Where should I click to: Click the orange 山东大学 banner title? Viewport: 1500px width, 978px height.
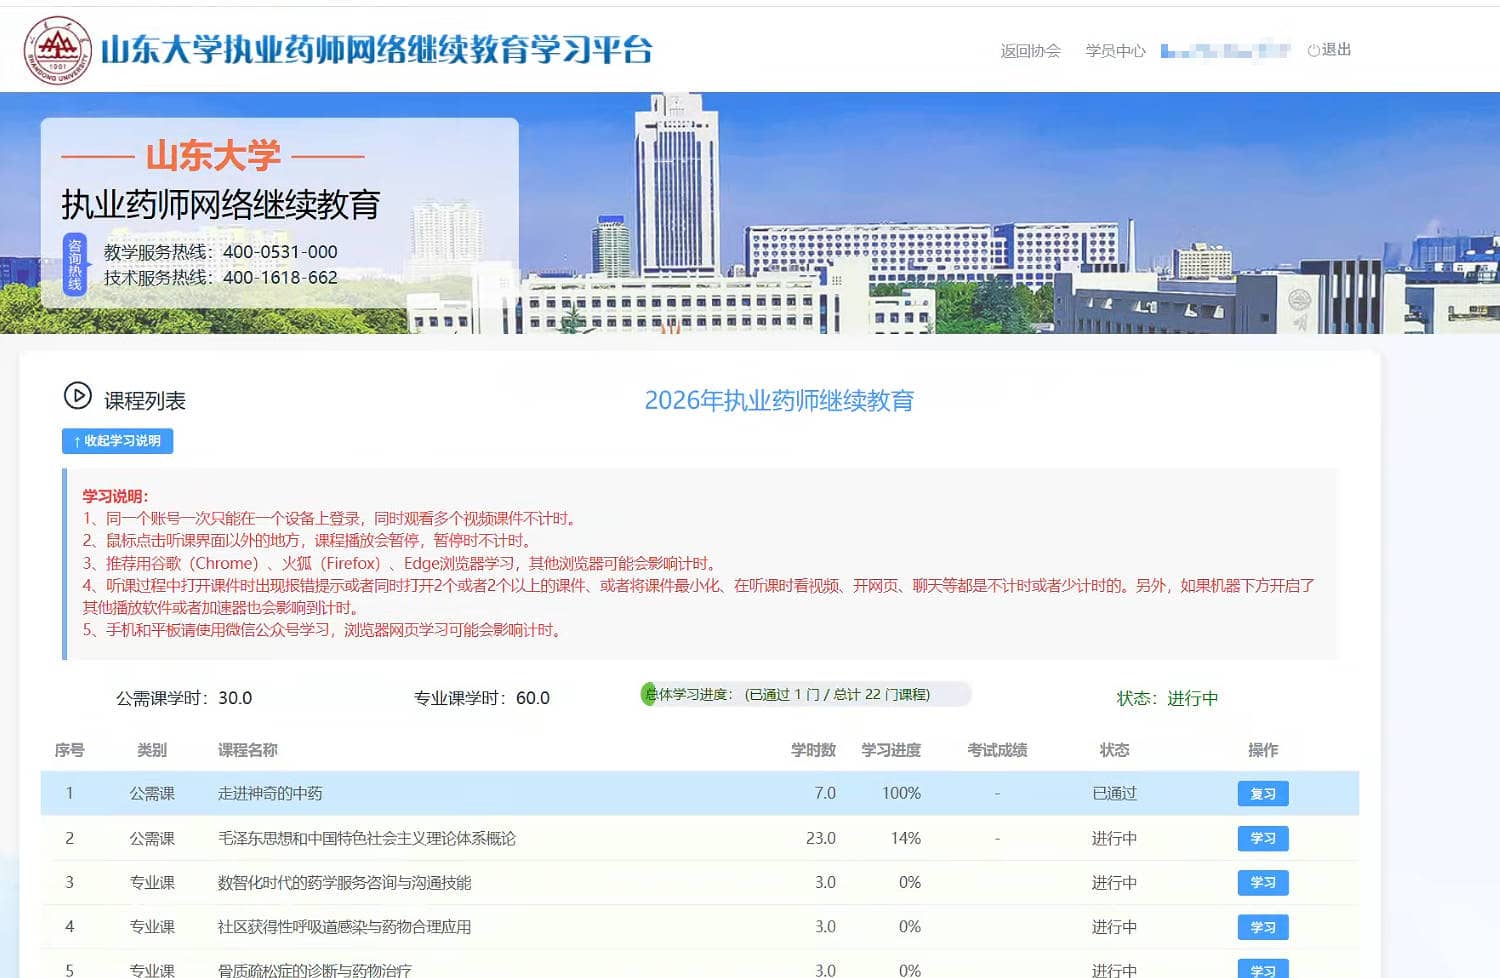click(x=213, y=156)
